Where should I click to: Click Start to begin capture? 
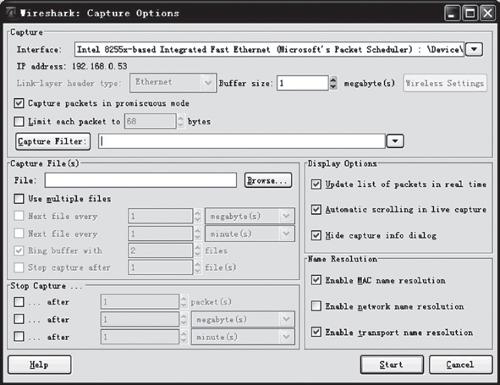(x=392, y=365)
